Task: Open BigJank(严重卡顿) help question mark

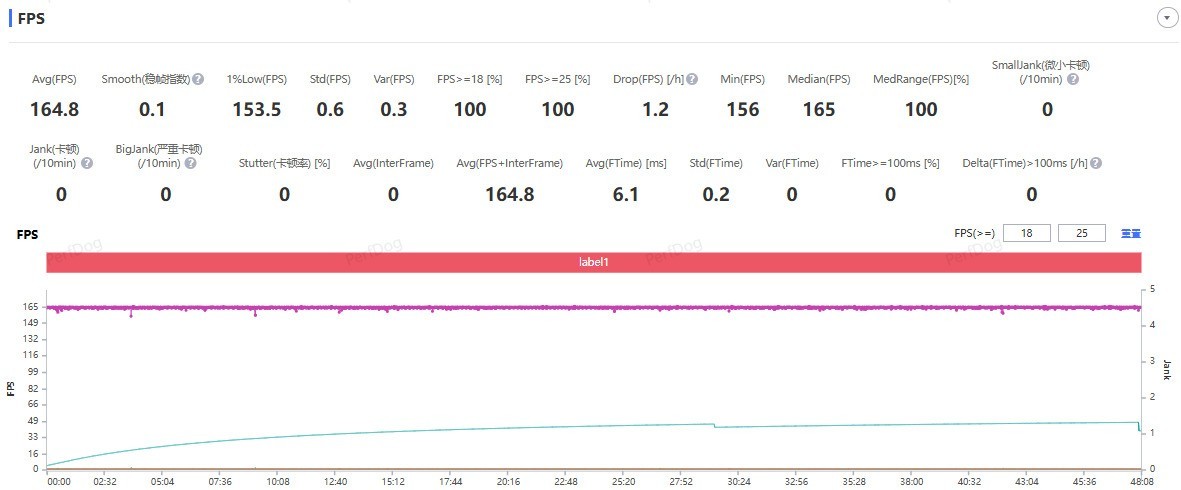Action: pyautogui.click(x=191, y=163)
